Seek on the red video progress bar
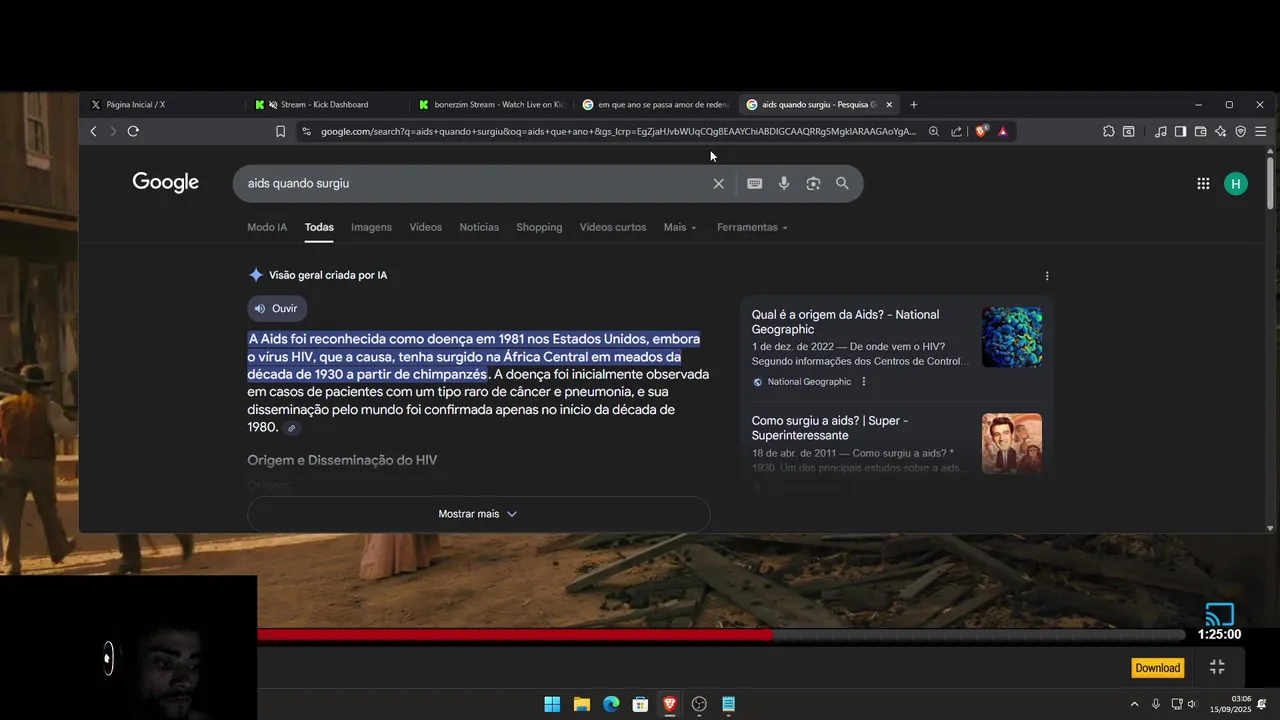Viewport: 1280px width, 720px height. click(x=721, y=634)
